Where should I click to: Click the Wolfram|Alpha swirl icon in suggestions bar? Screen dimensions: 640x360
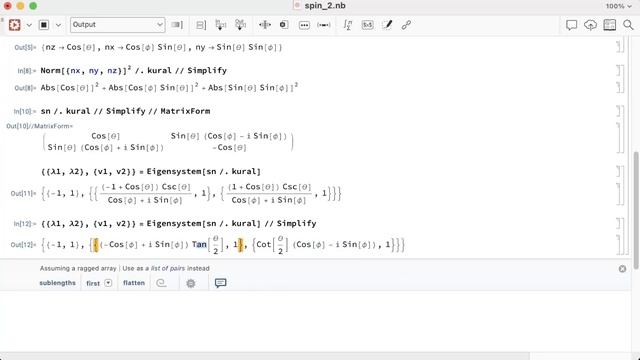point(161,283)
